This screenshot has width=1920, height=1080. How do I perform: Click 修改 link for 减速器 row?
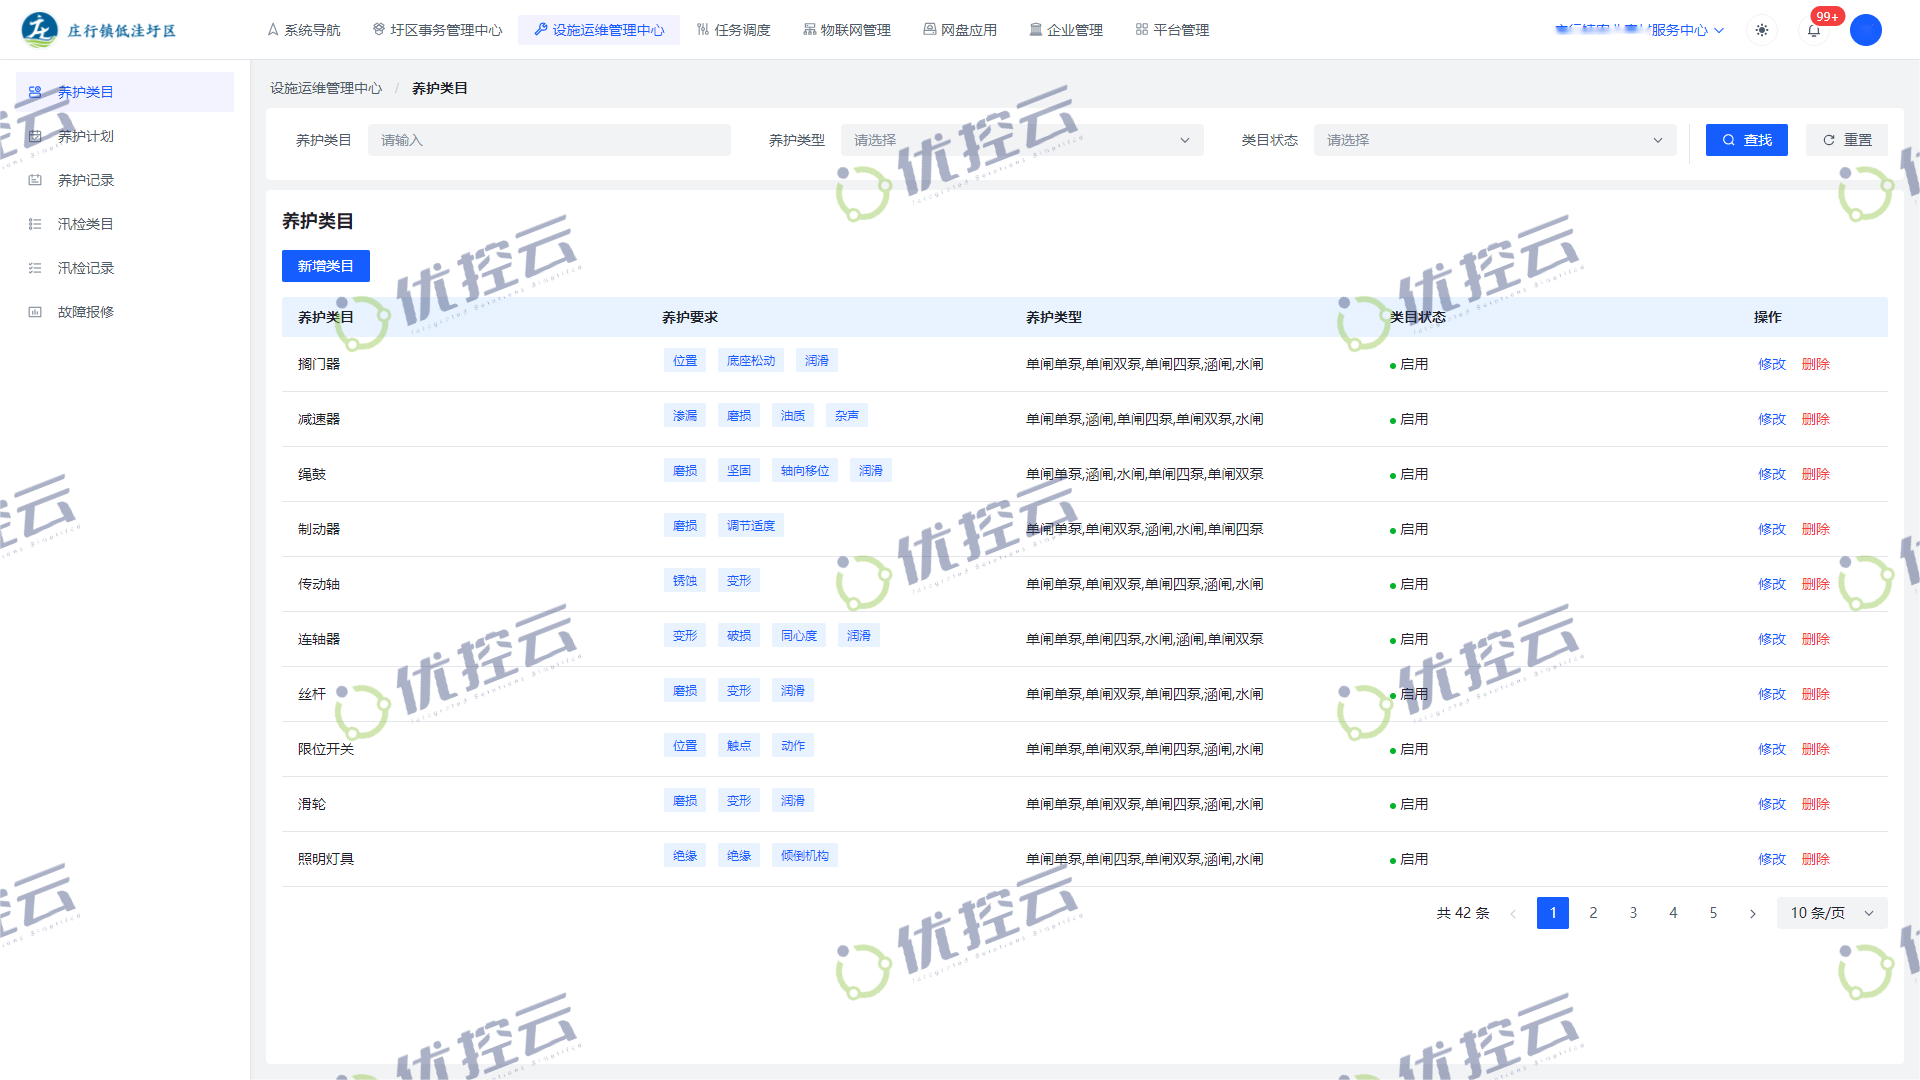1771,419
